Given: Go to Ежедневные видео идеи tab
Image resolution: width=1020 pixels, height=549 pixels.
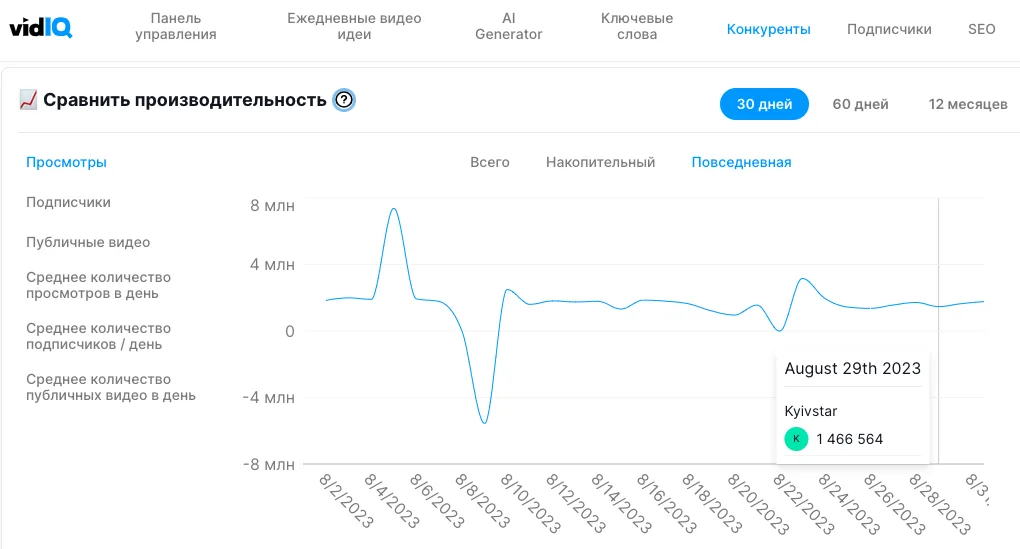Looking at the screenshot, I should [354, 27].
